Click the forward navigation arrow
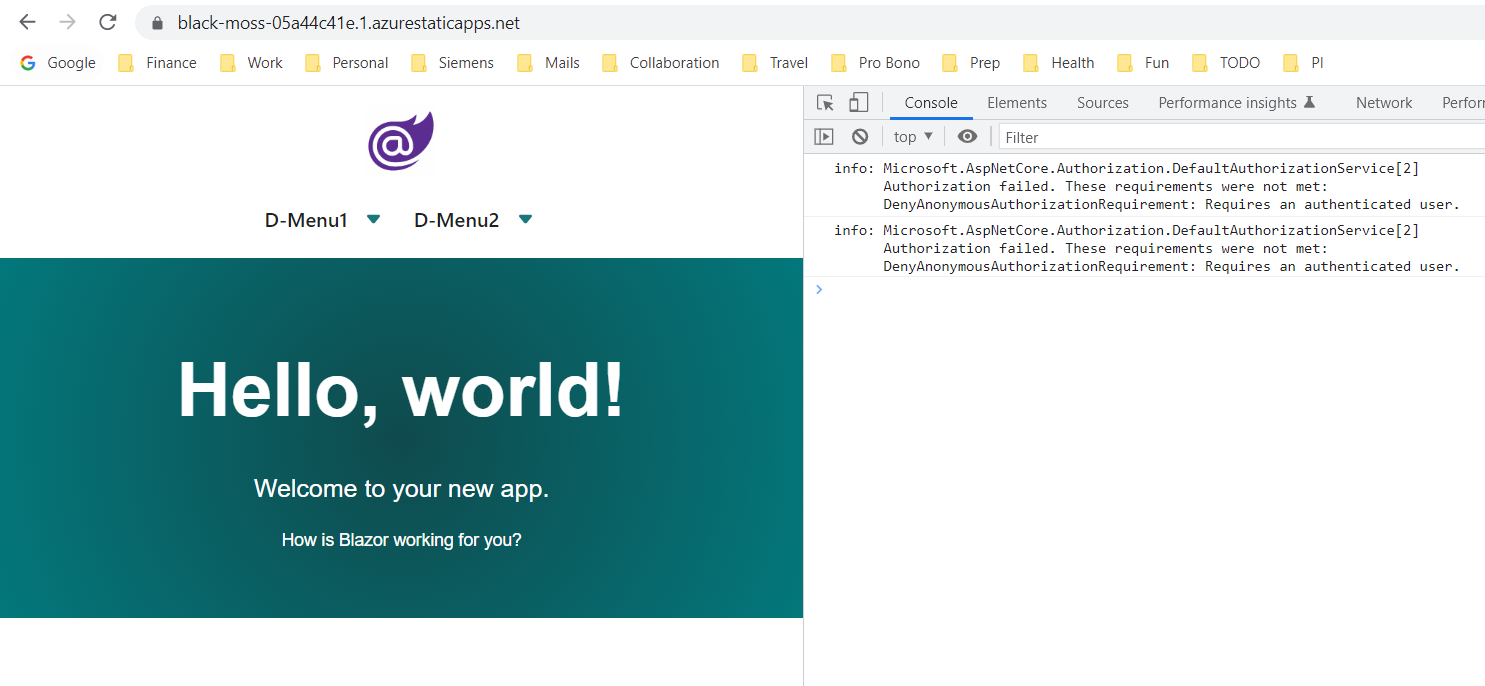1485x686 pixels. pos(66,22)
